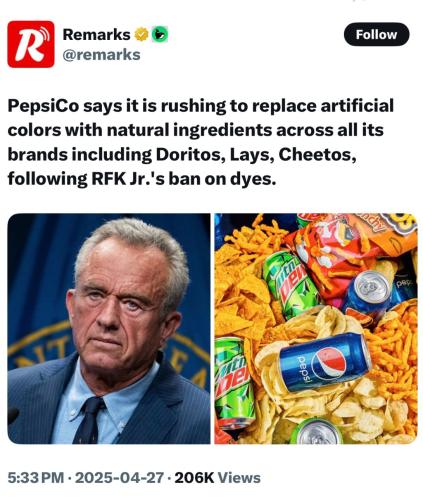423x500 pixels.
Task: Open the Remarks profile avatar
Action: click(31, 44)
